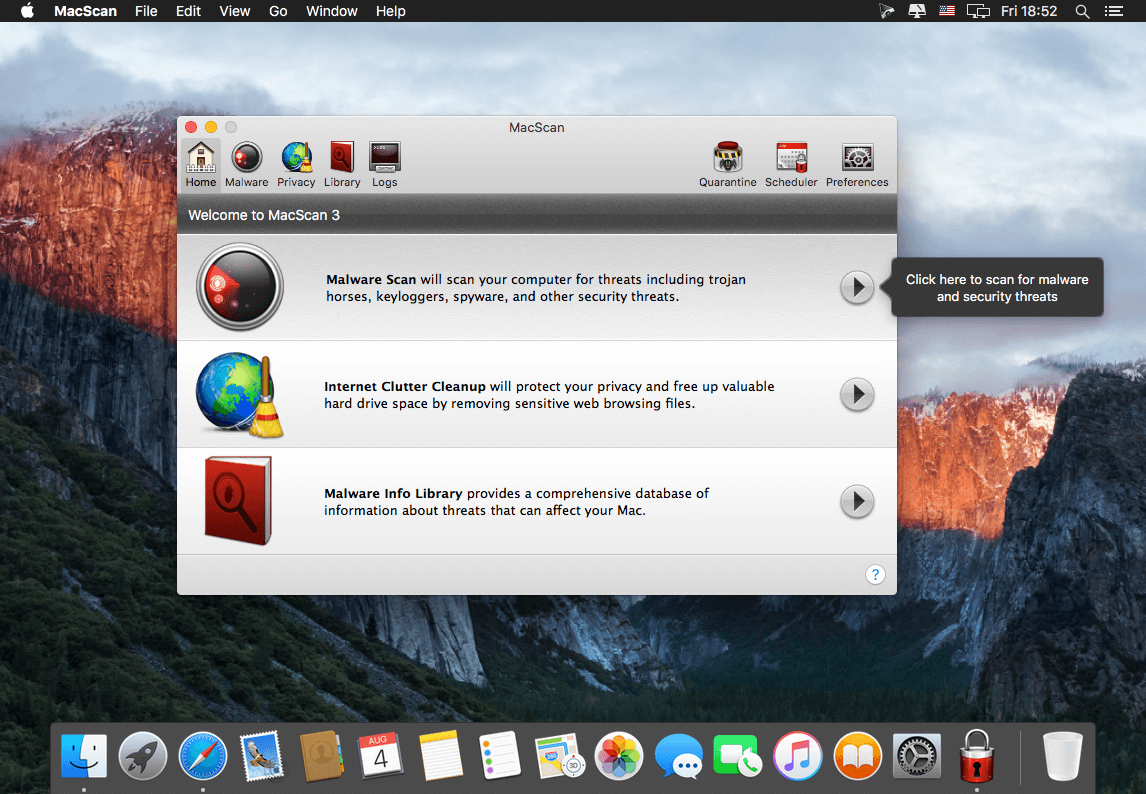Screen dimensions: 1146x794
Task: Open iBooks from the Dock
Action: 857,756
